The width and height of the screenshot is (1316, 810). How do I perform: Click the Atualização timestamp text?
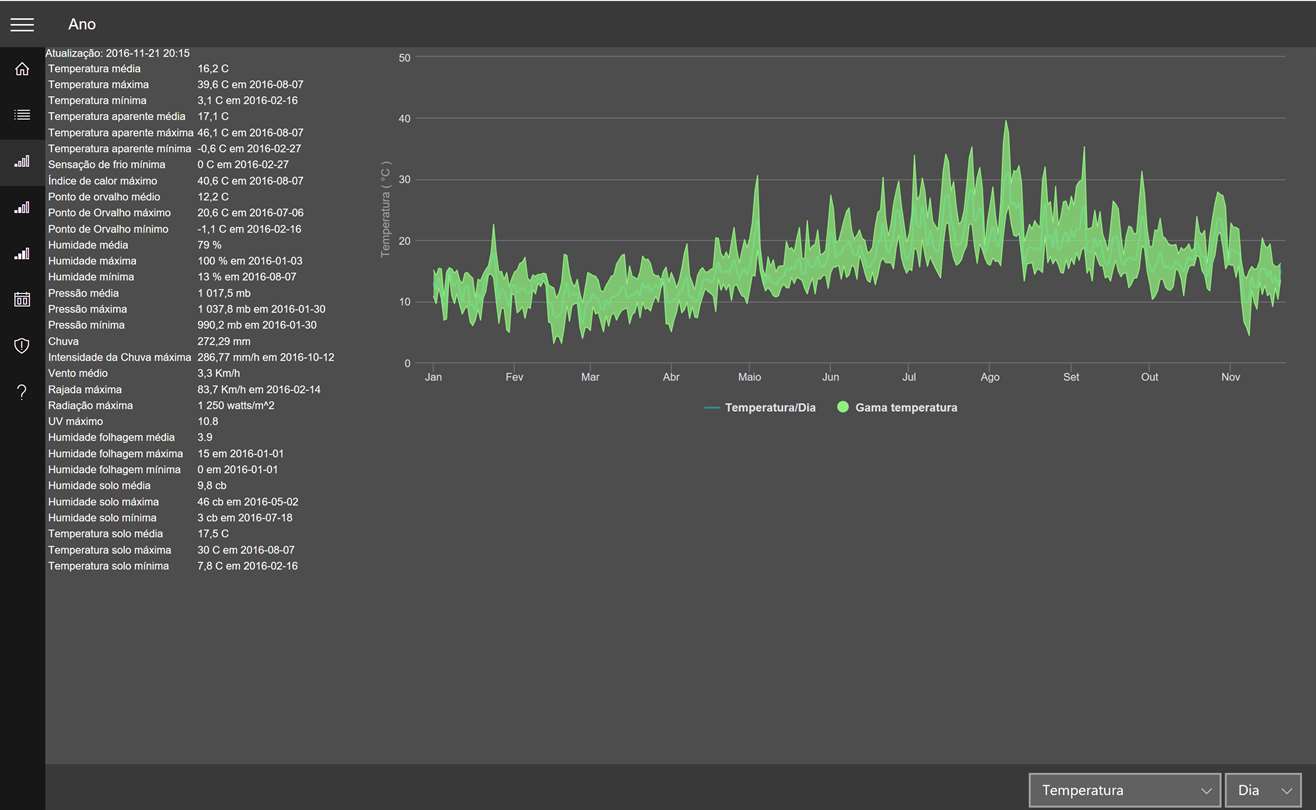[118, 53]
